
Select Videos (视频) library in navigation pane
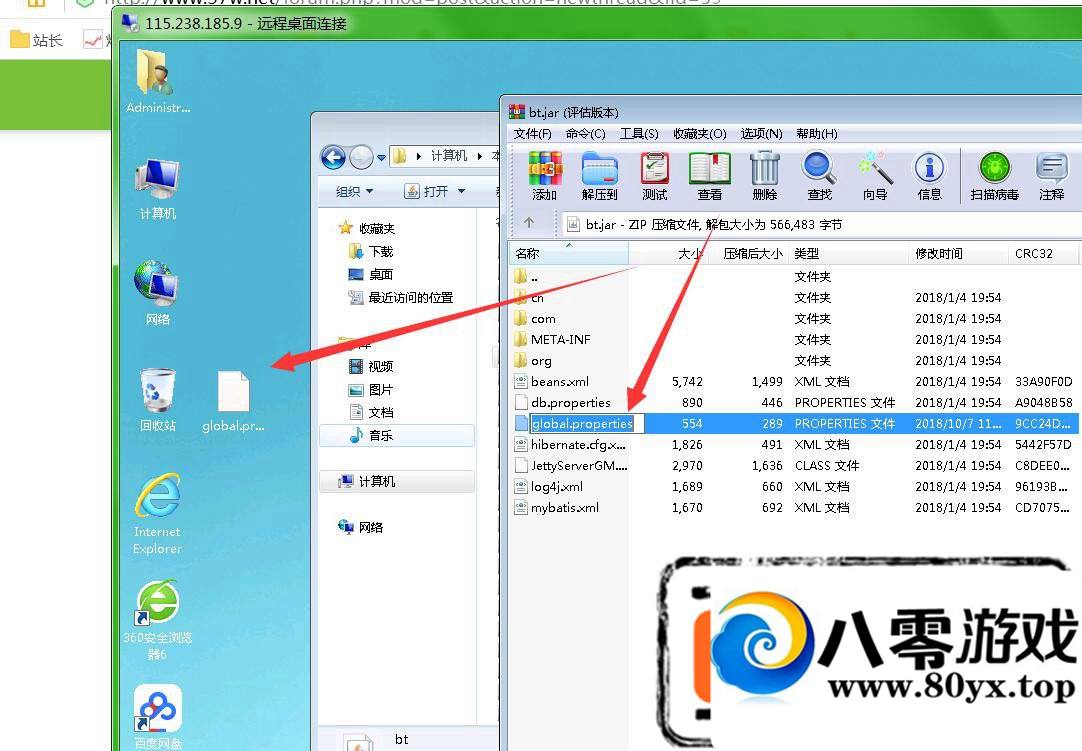371,366
